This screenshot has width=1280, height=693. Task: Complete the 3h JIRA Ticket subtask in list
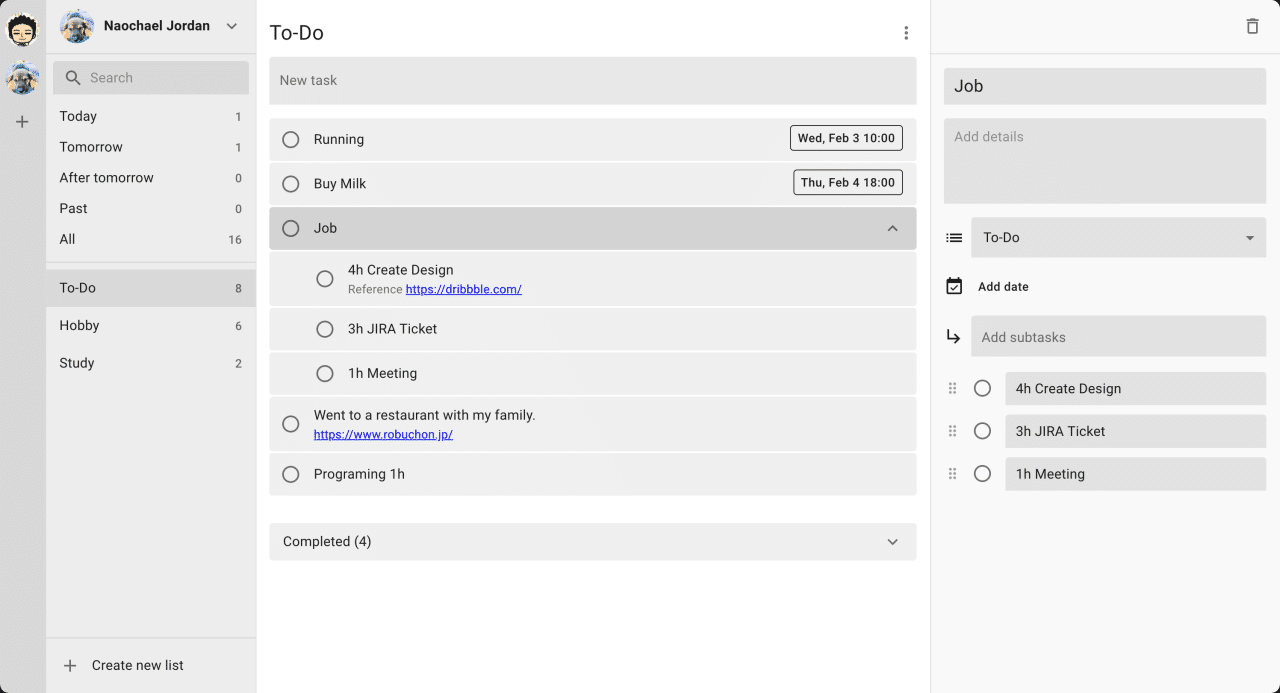[325, 329]
